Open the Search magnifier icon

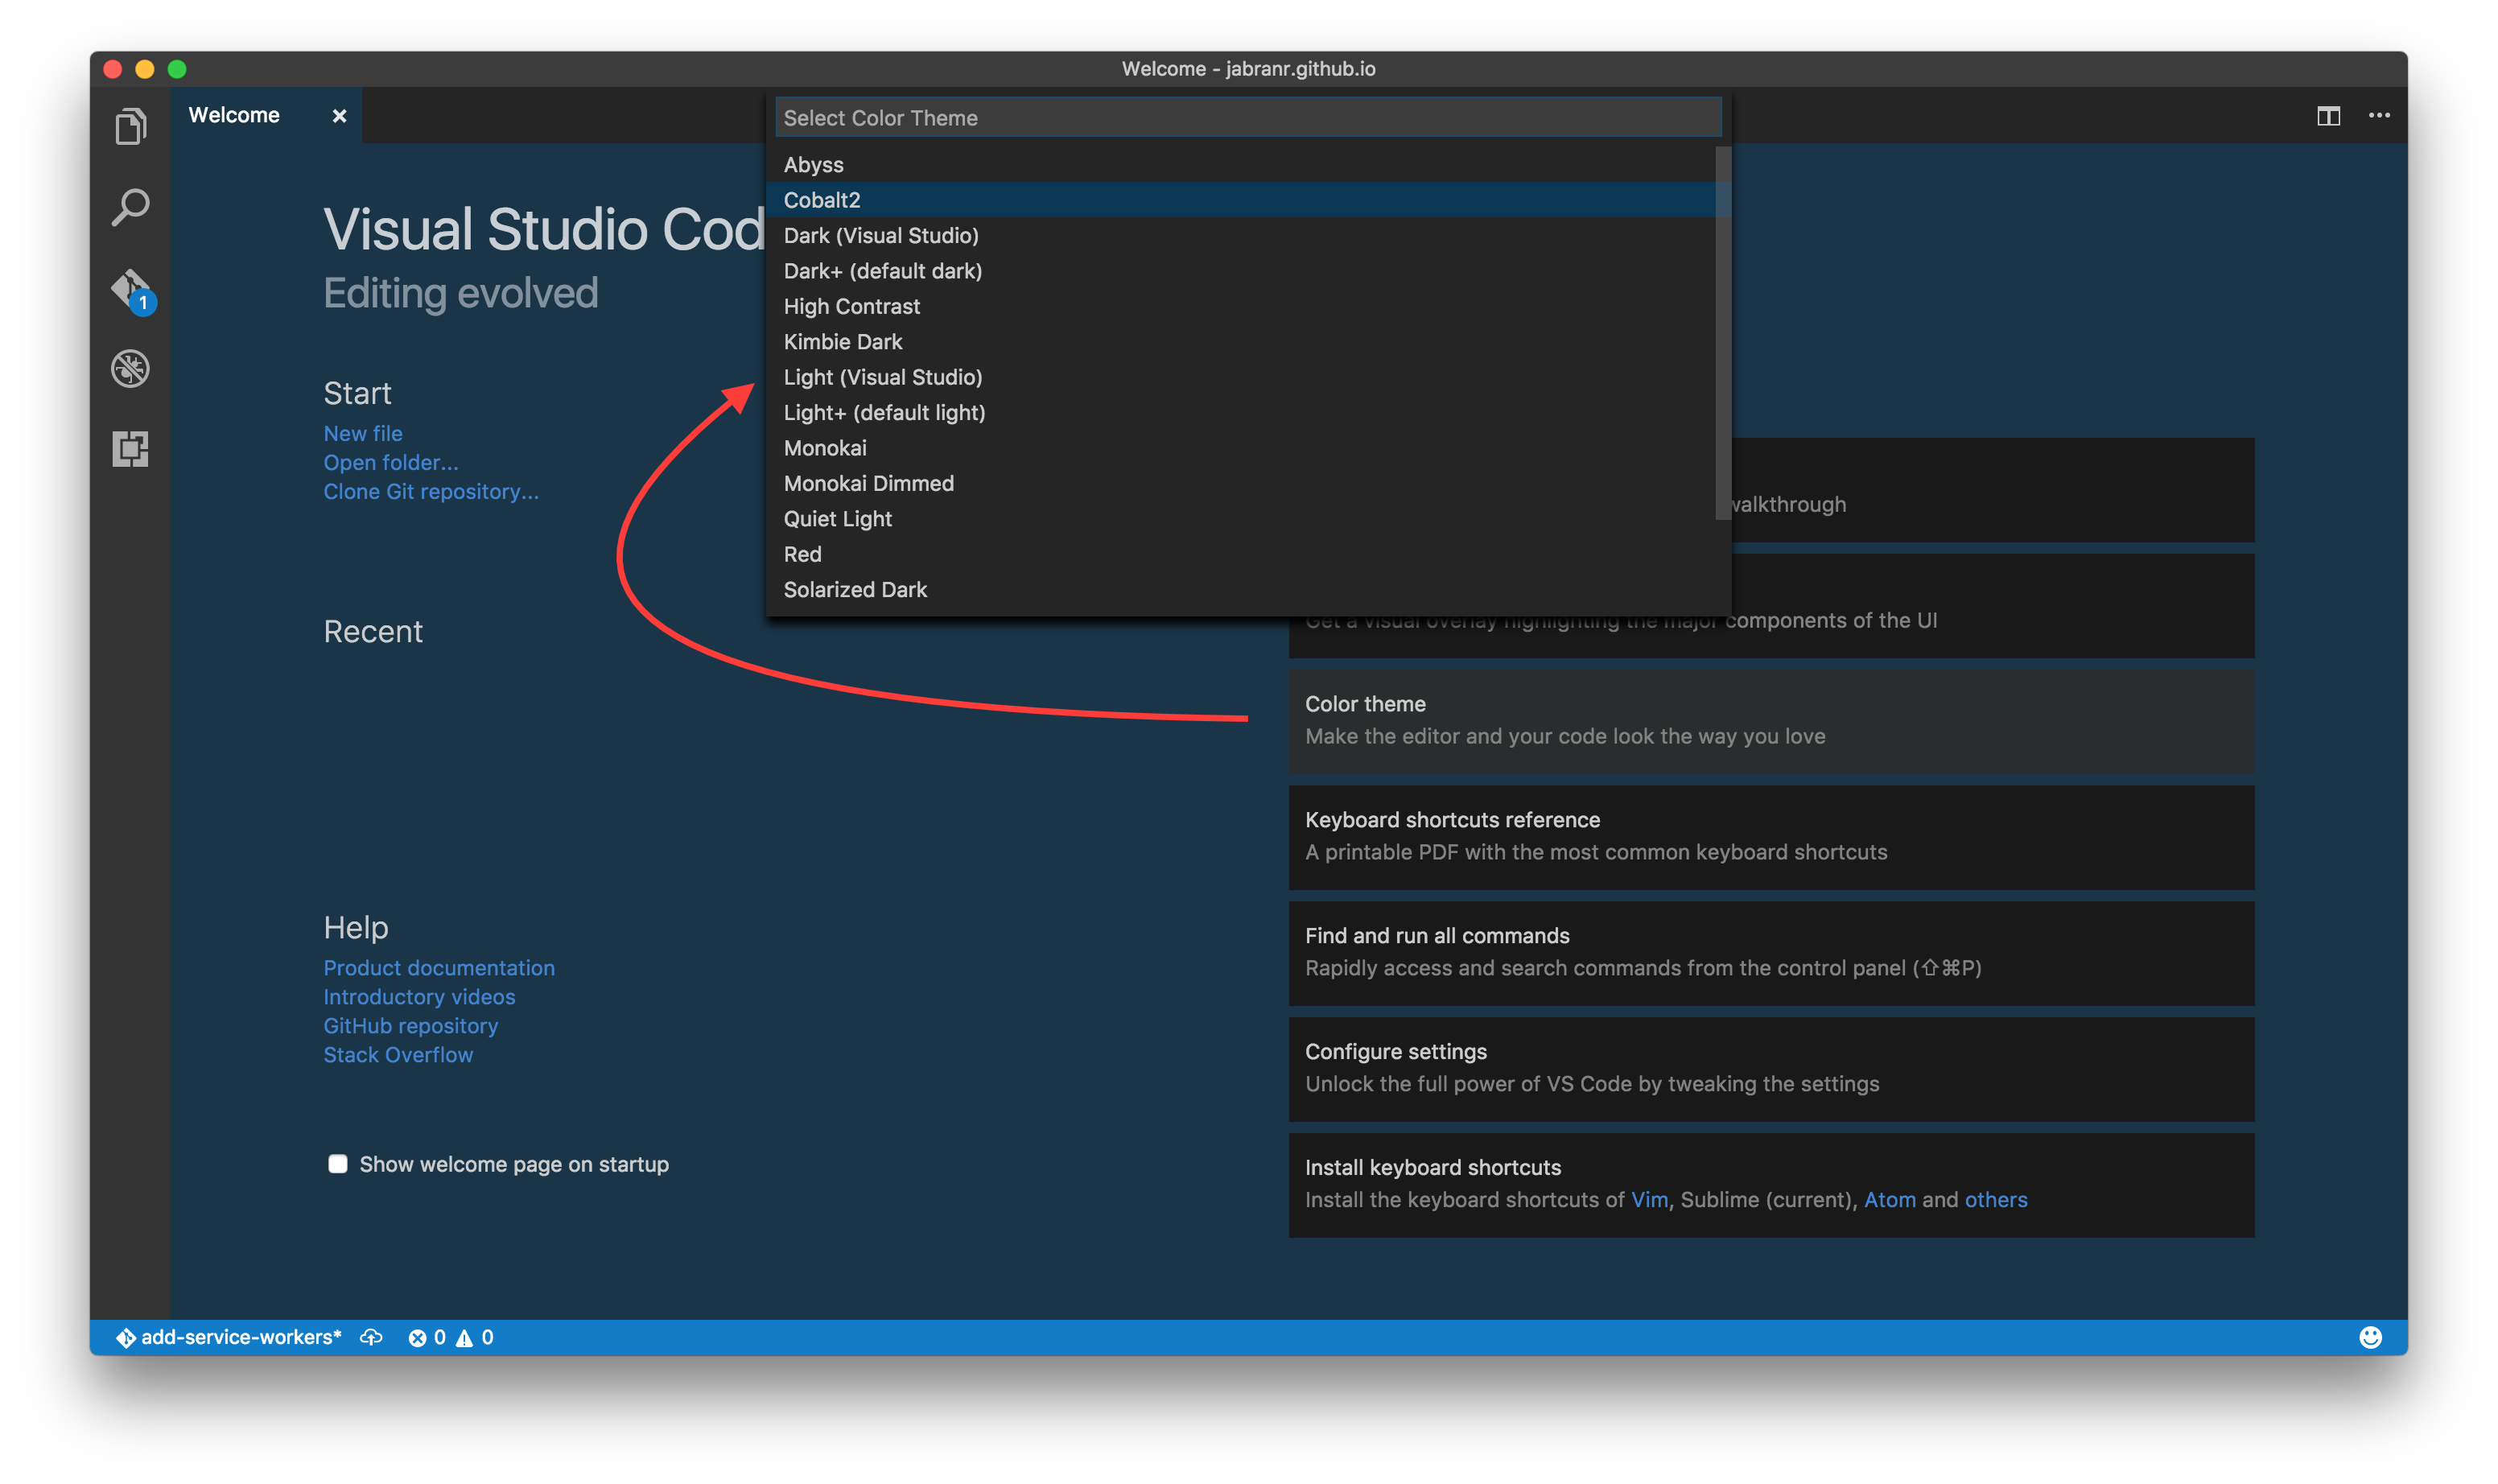(x=130, y=207)
